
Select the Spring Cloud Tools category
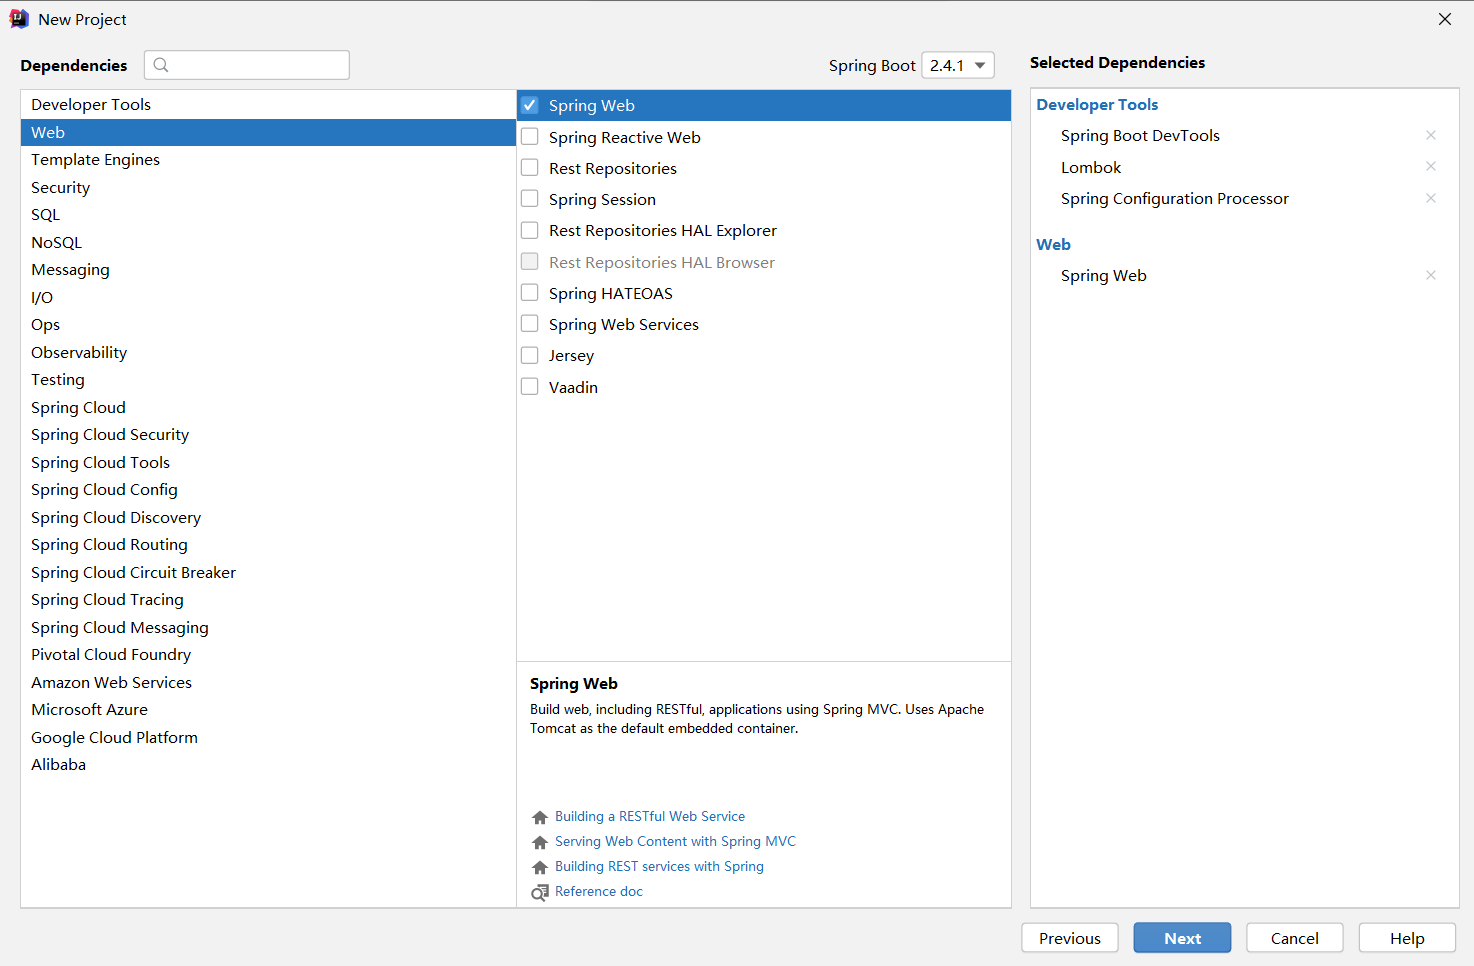[268, 462]
